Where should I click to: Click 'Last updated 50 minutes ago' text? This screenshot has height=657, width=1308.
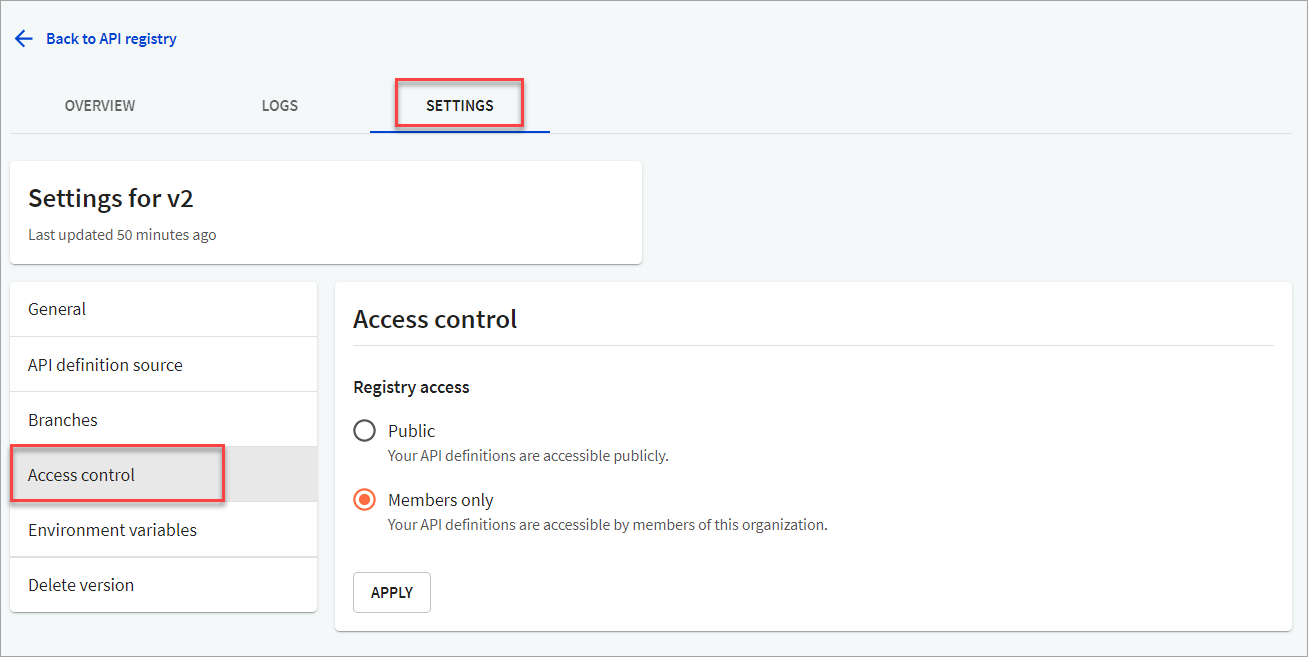[122, 235]
